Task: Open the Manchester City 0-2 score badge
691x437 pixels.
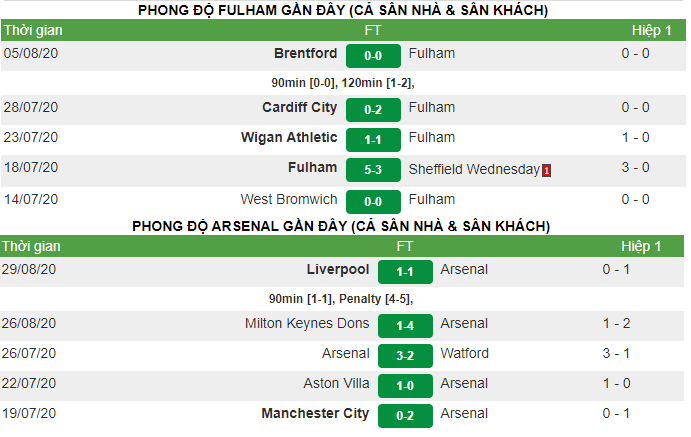Action: pos(405,415)
